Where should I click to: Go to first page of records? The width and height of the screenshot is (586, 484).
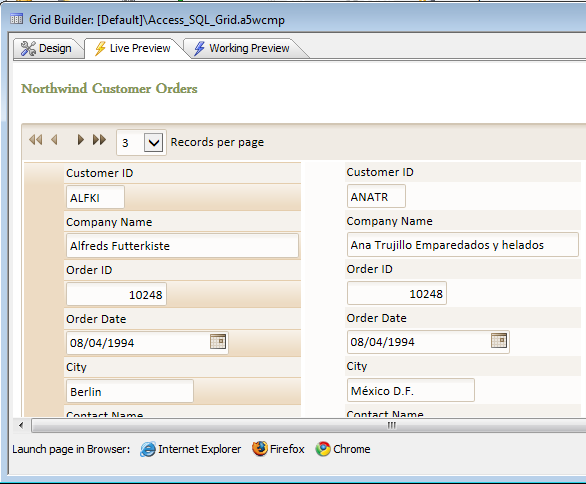(x=36, y=140)
